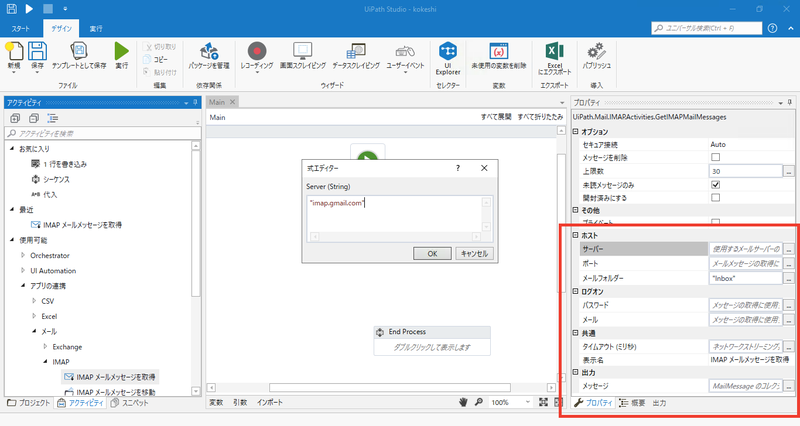The image size is (800, 426).
Task: Expand Excel node in activities tree
Action: [34, 316]
